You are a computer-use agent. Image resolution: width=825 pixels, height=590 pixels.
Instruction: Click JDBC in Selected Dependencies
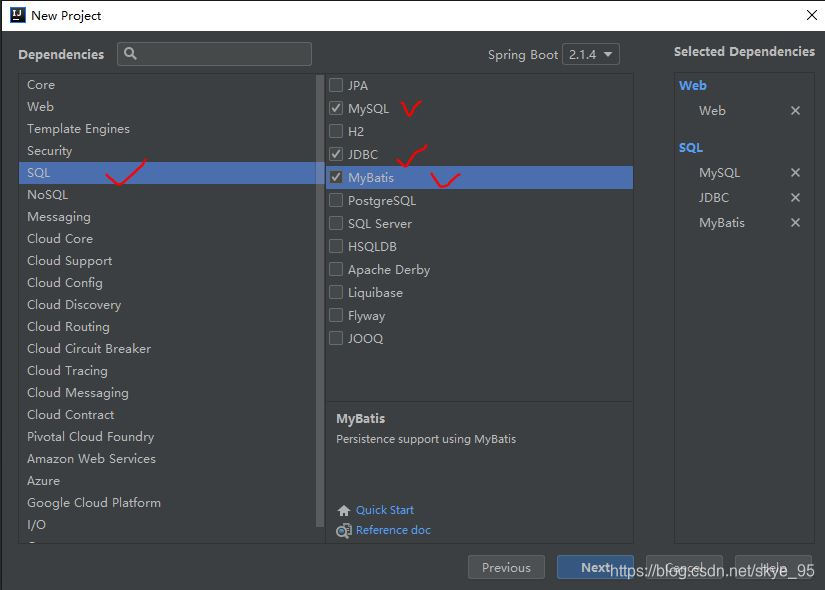[x=714, y=197]
